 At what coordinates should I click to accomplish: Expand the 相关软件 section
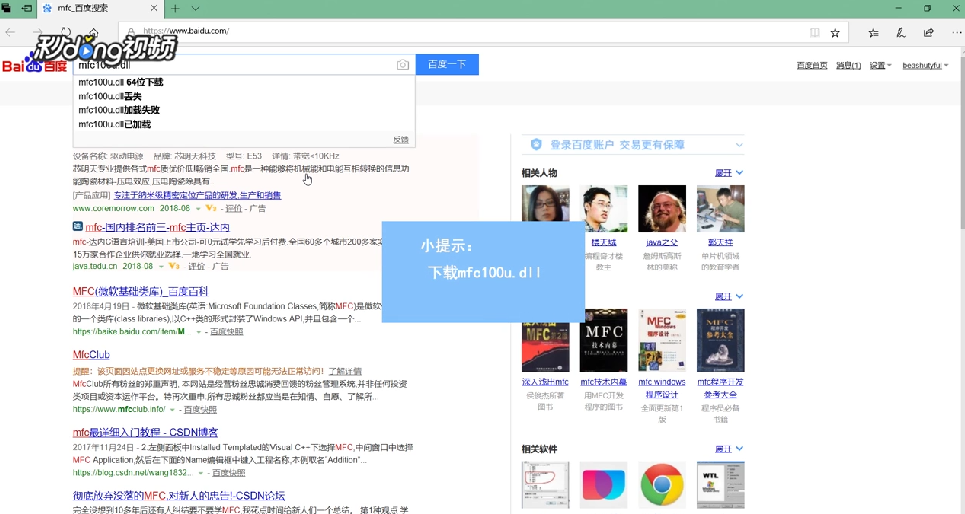[x=729, y=449]
